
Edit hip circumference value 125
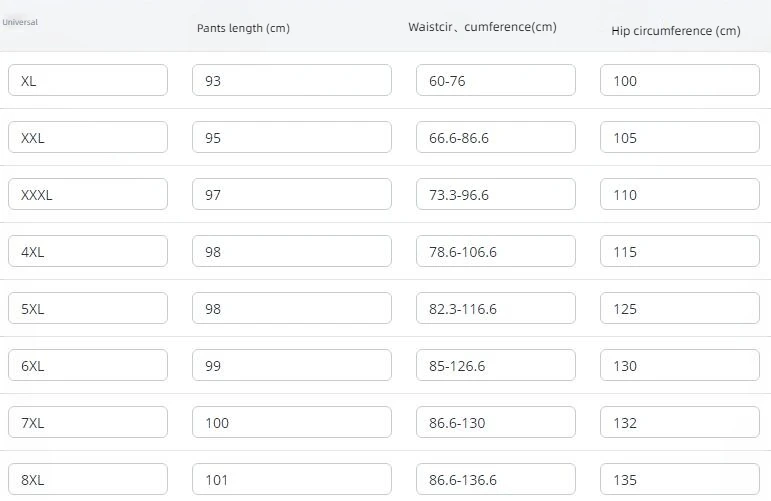(x=679, y=309)
